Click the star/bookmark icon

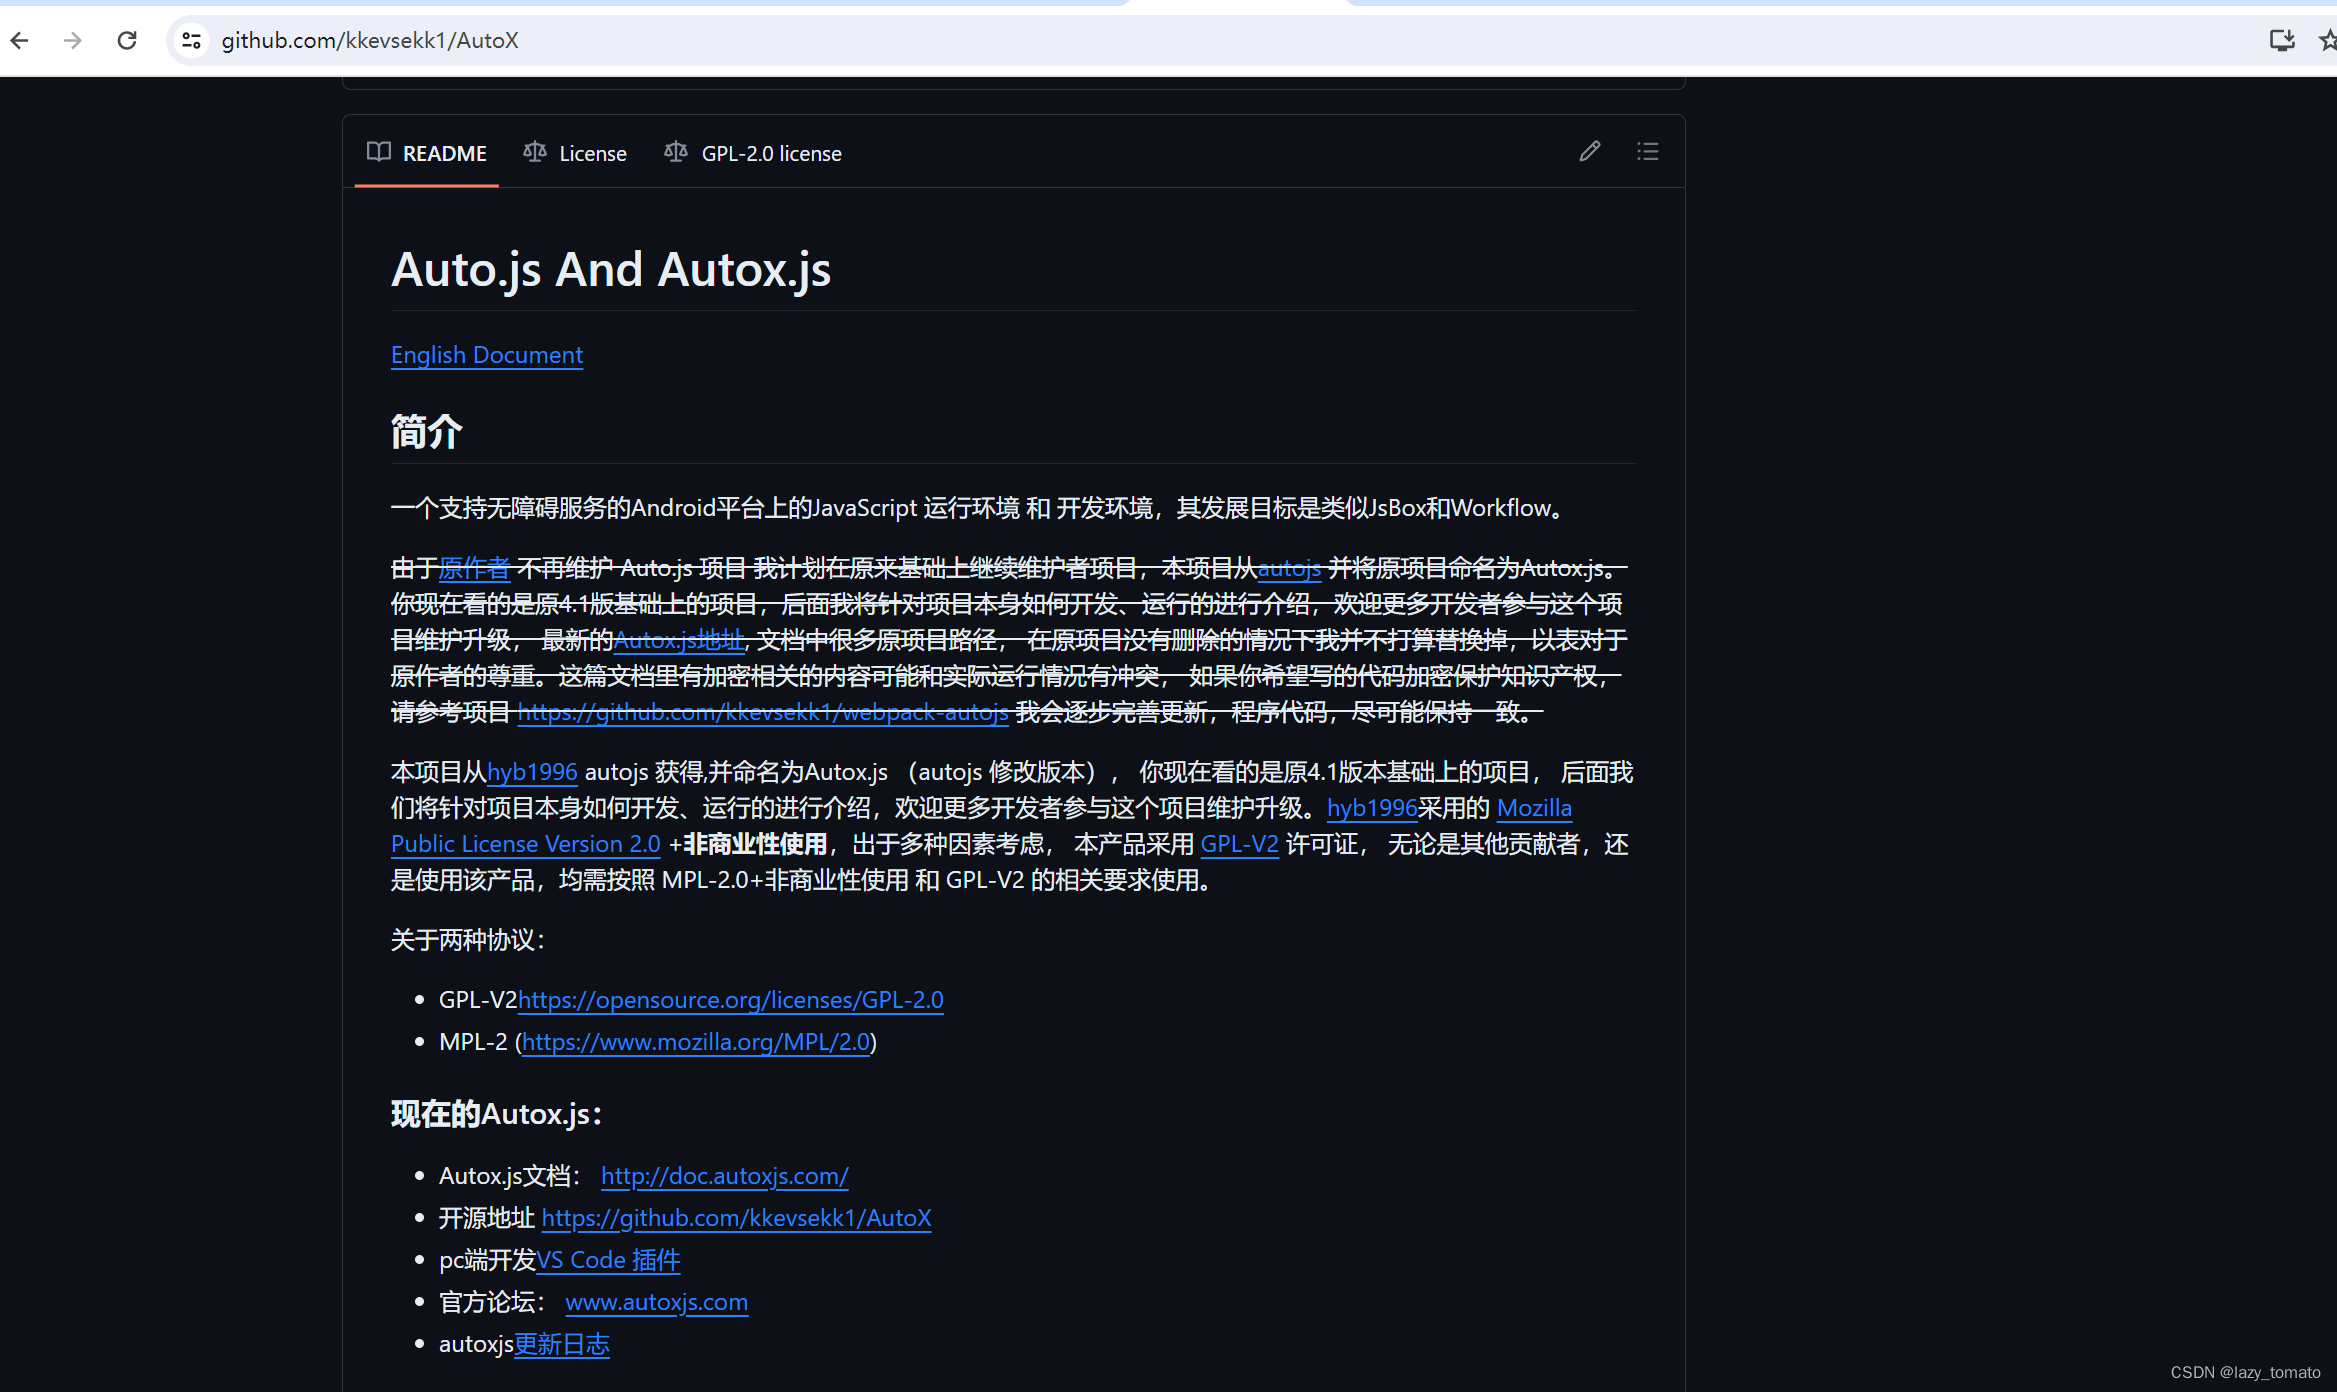[x=2327, y=36]
